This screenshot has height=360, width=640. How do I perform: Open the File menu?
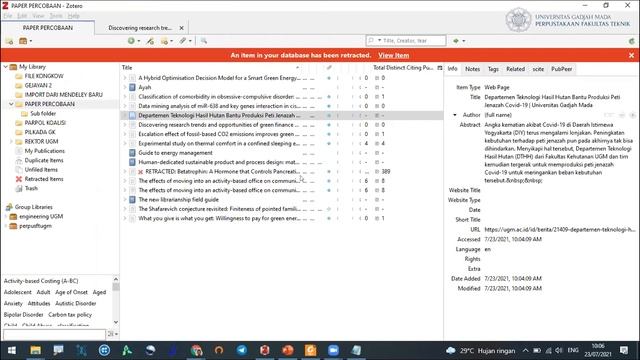8,16
